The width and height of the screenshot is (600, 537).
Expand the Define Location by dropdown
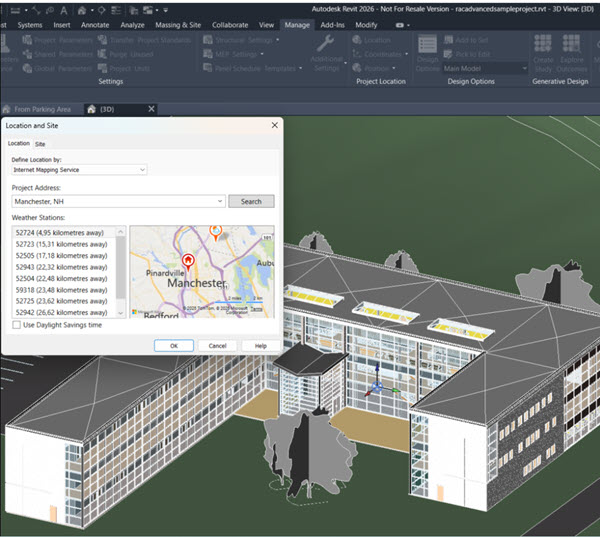[142, 170]
